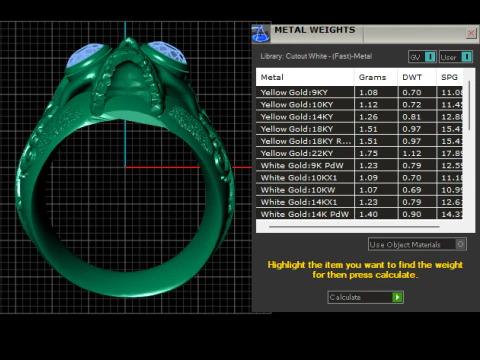This screenshot has width=480, height=360.
Task: Select the White Gold:10KX1 row
Action: (x=359, y=178)
